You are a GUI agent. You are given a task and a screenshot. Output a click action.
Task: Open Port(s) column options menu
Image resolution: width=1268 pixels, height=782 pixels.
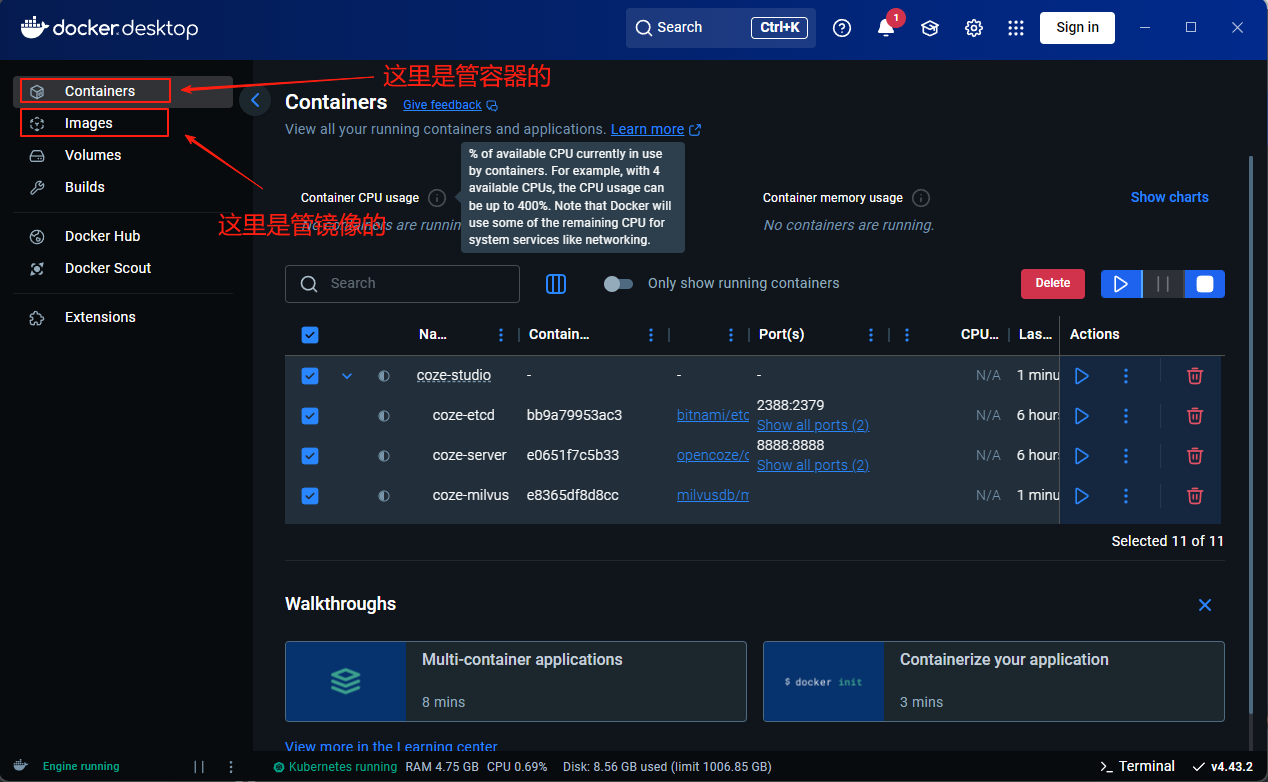point(871,335)
